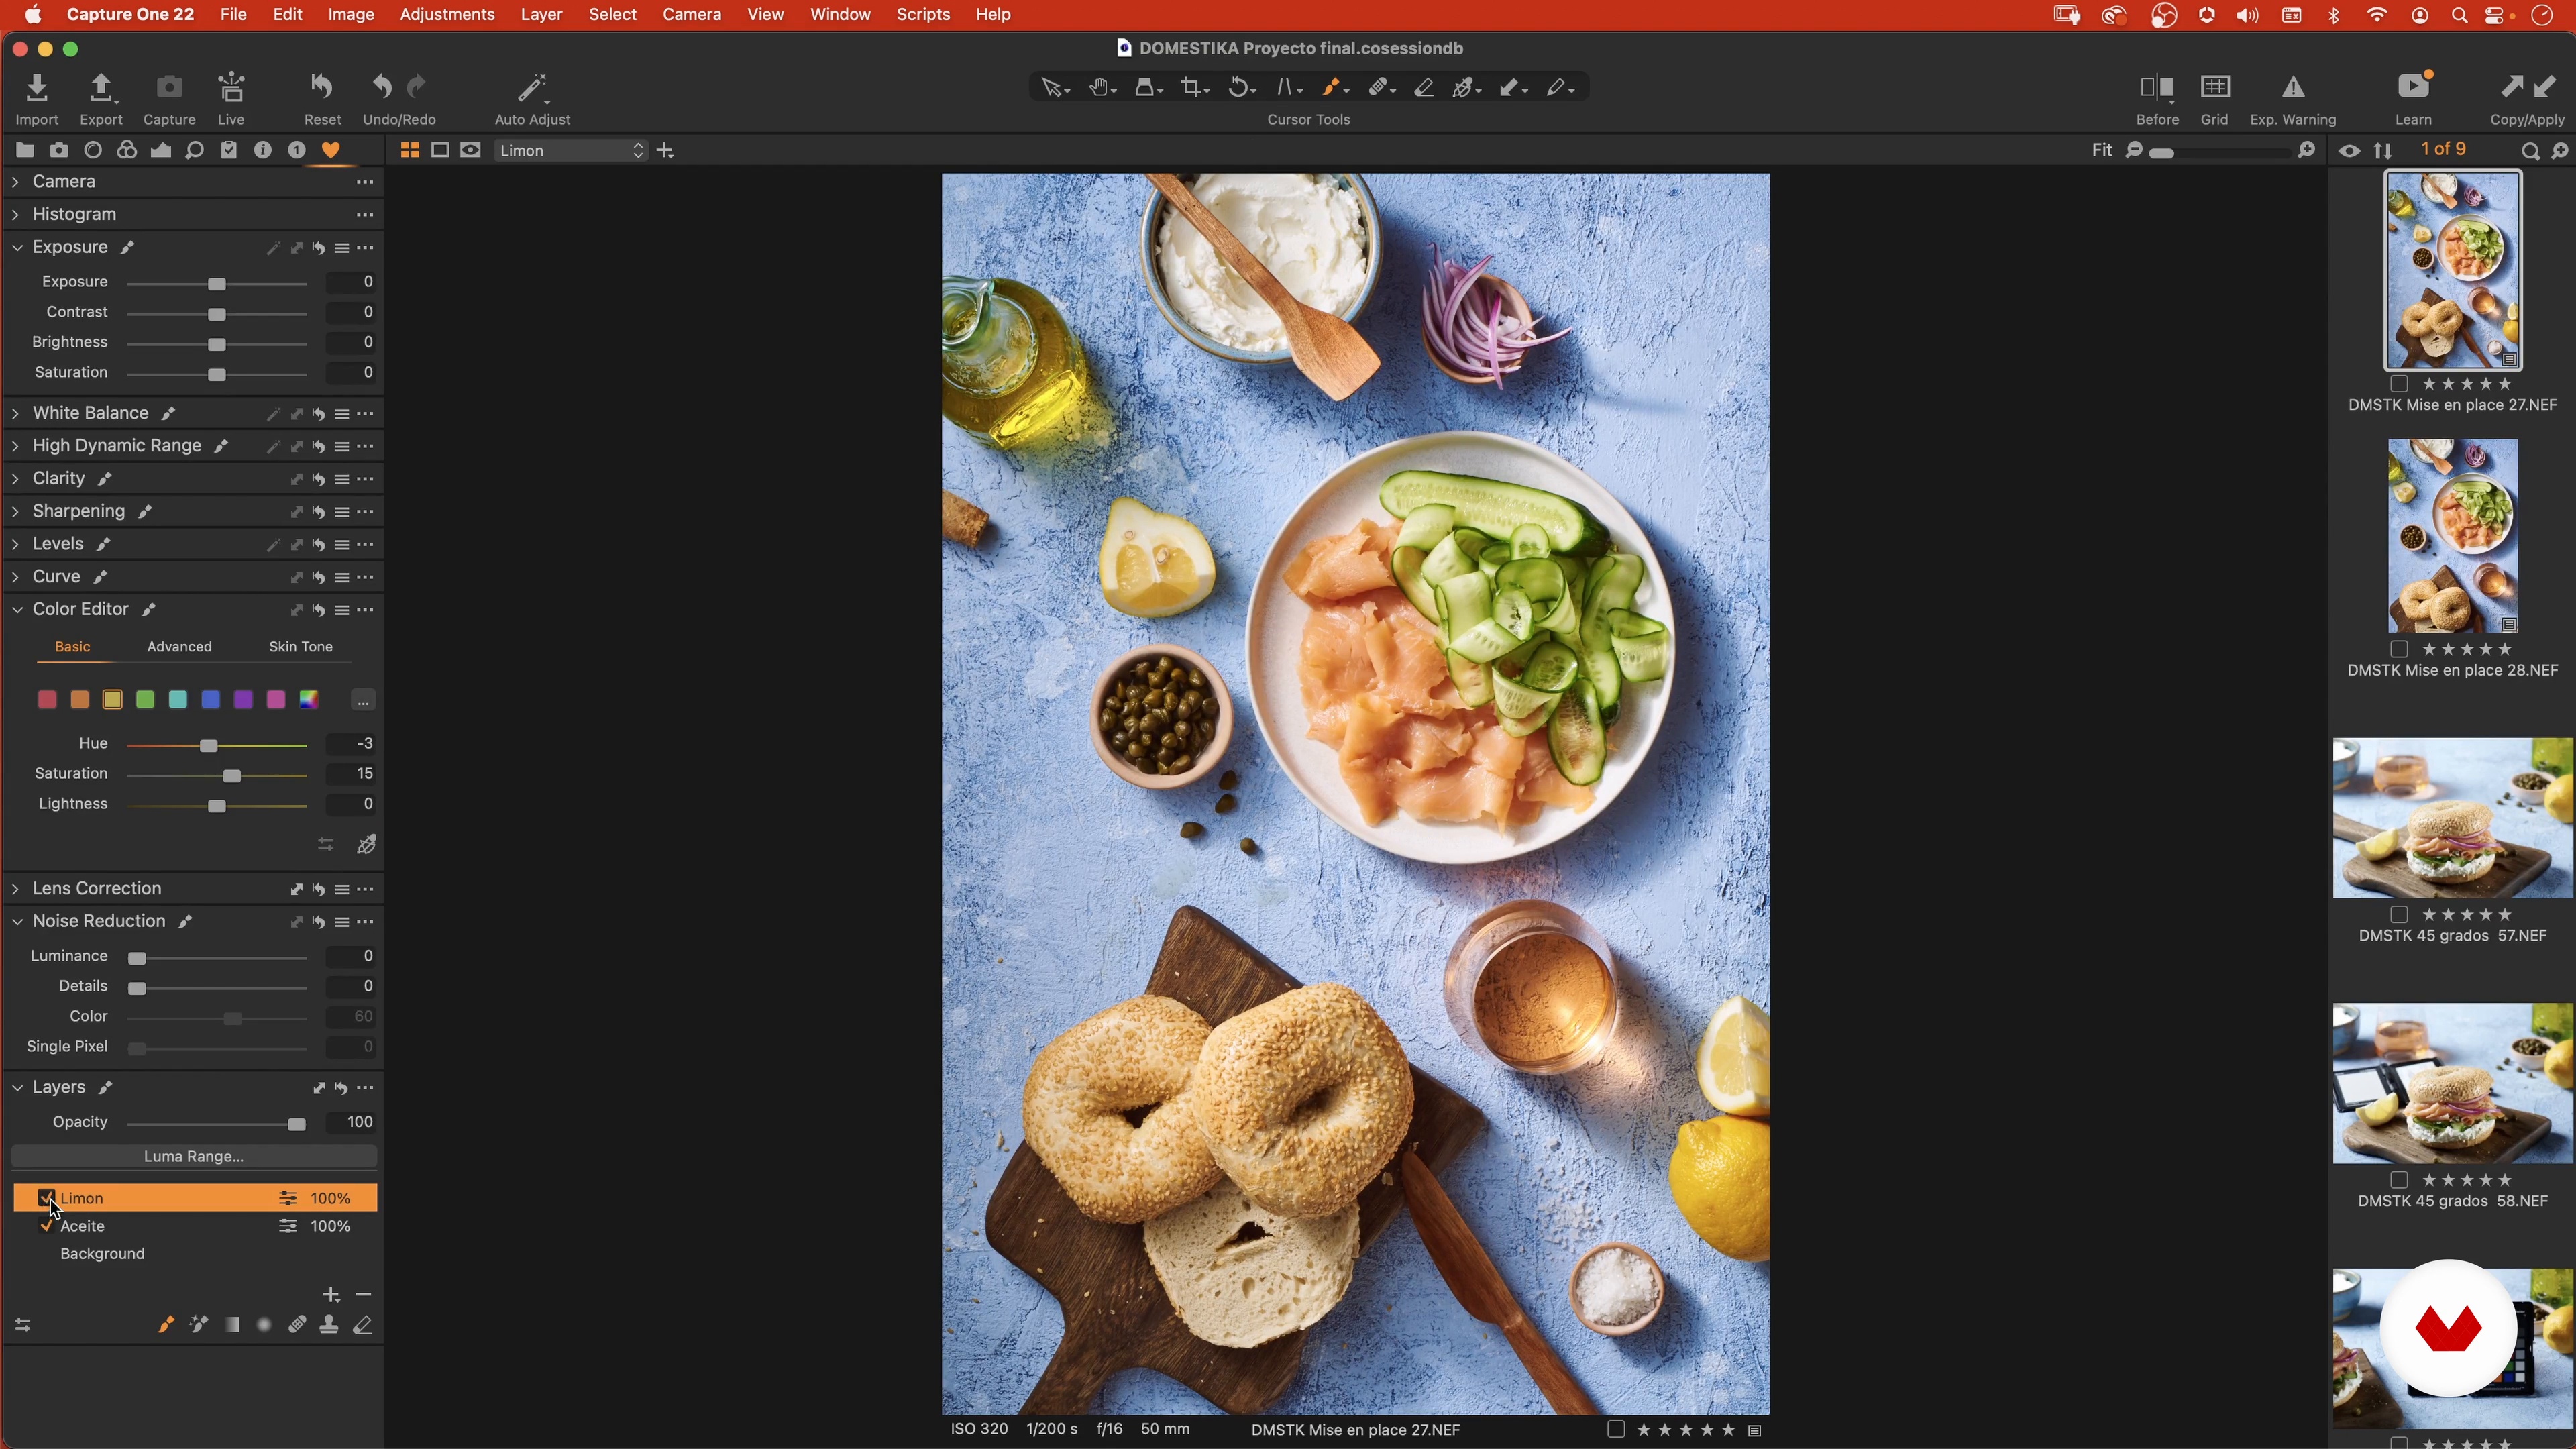The height and width of the screenshot is (1449, 2576).
Task: Click the Reset adjustments icon
Action: (x=322, y=88)
